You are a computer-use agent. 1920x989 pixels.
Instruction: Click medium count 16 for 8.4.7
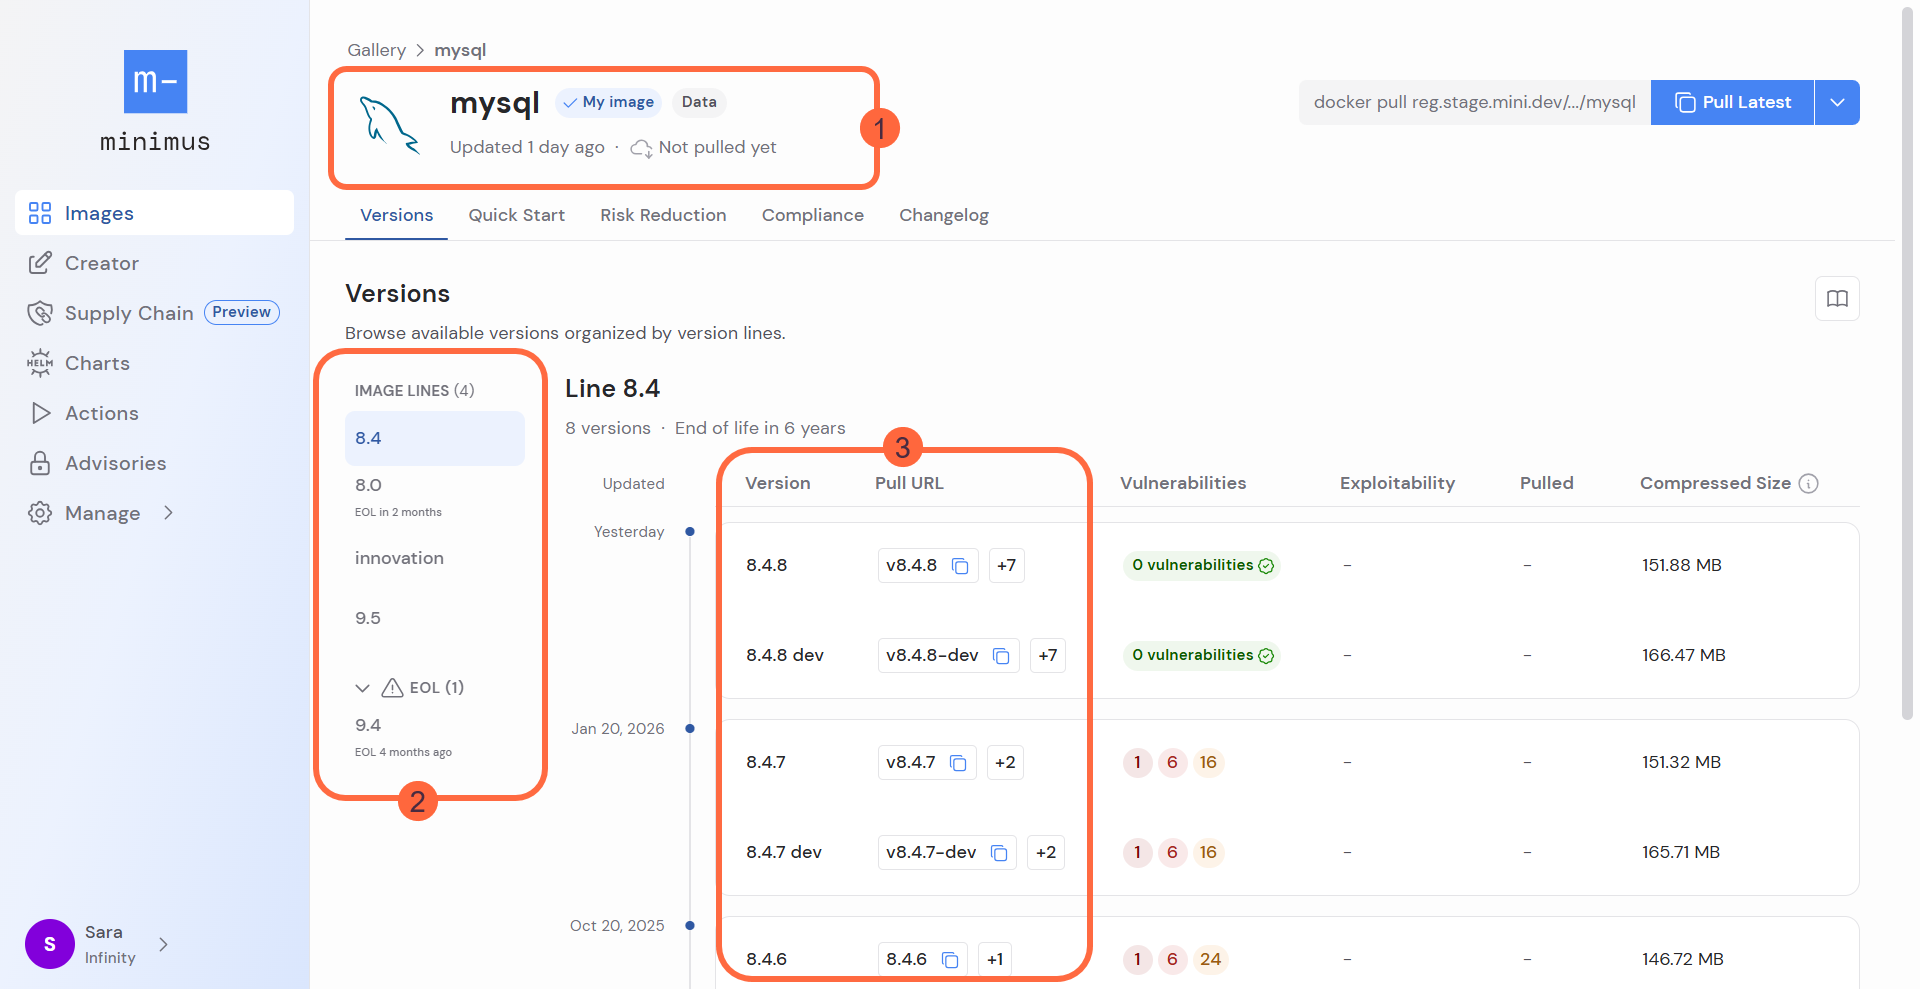point(1208,762)
